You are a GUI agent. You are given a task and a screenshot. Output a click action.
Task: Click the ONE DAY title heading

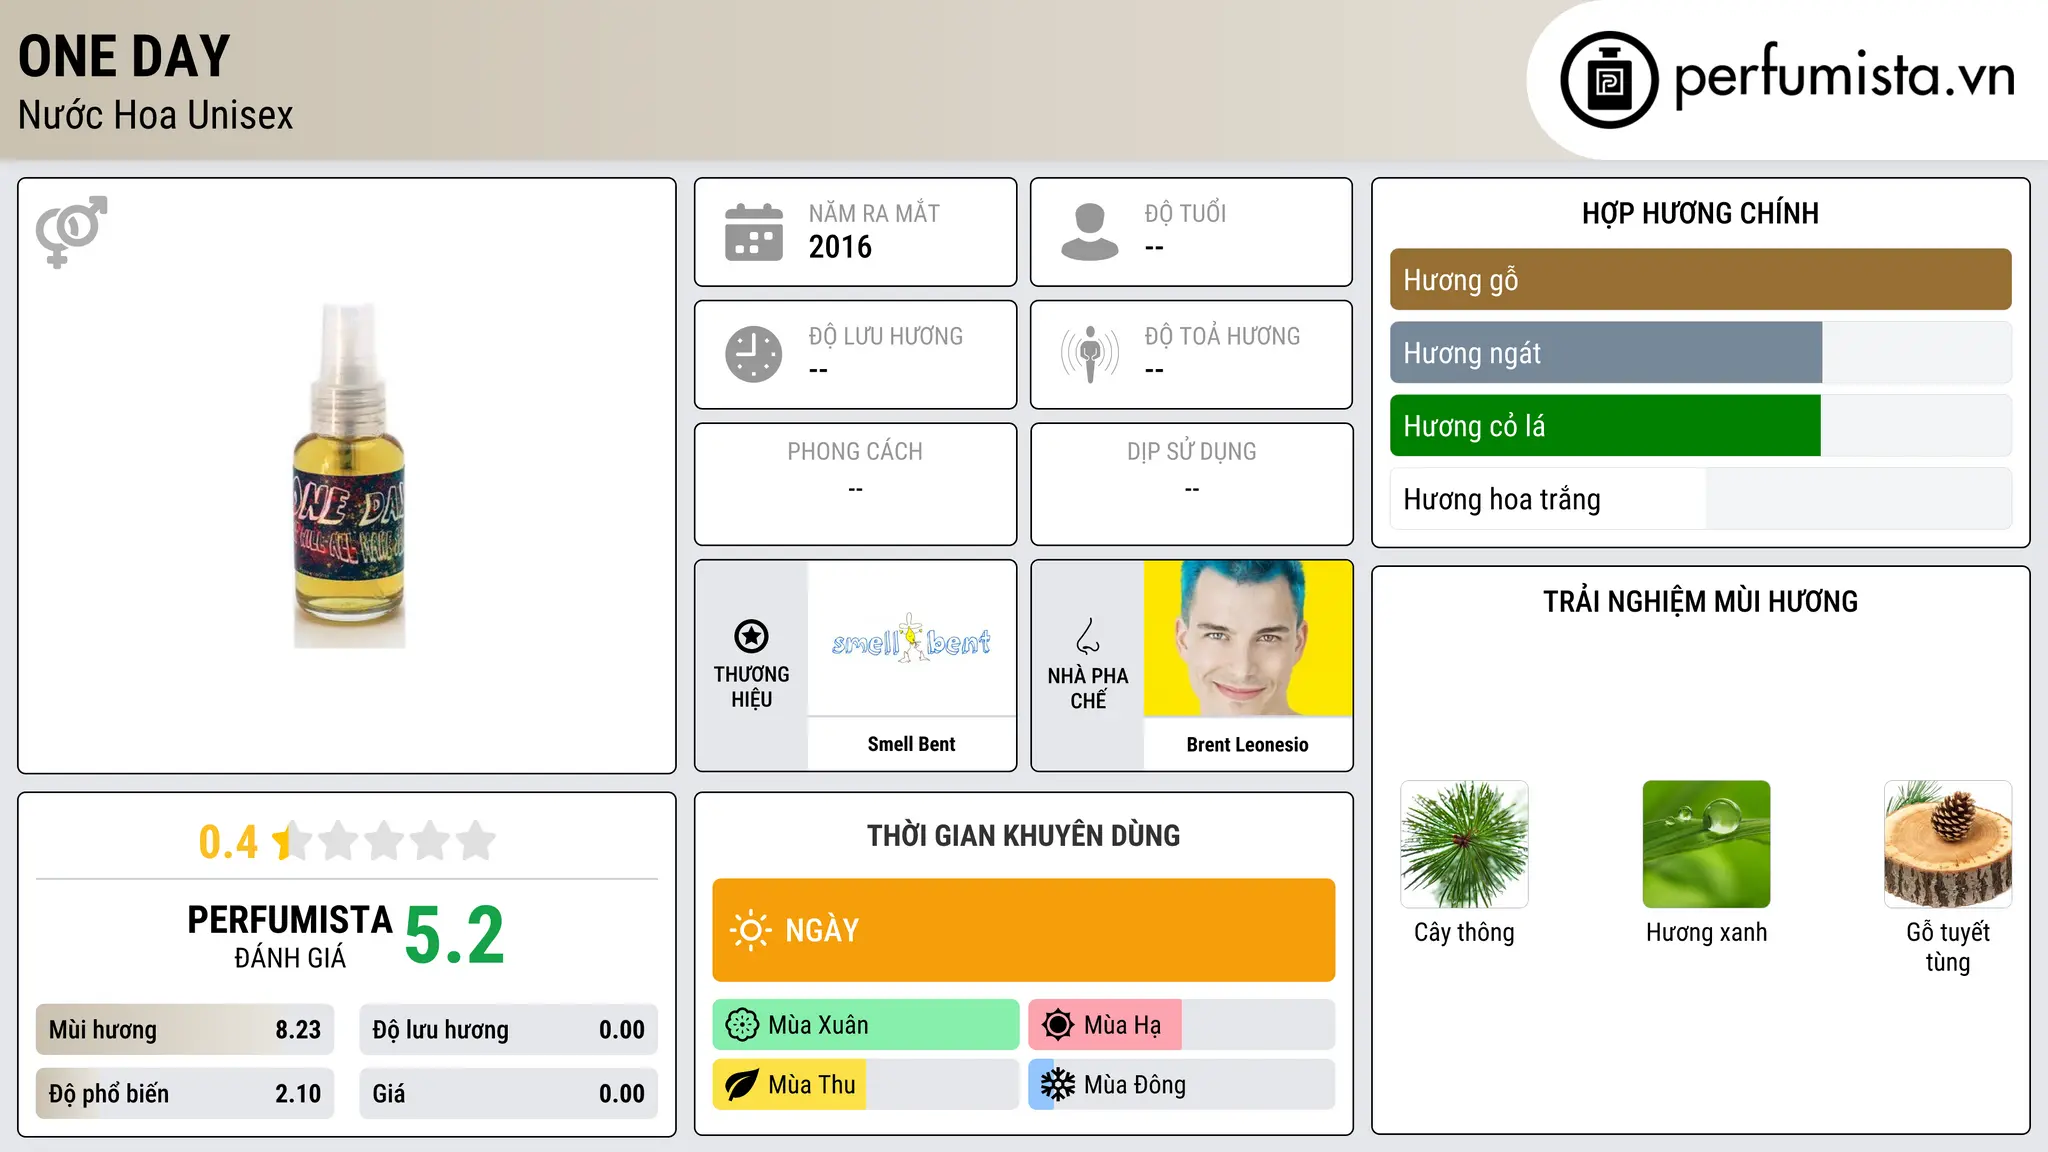tap(124, 56)
